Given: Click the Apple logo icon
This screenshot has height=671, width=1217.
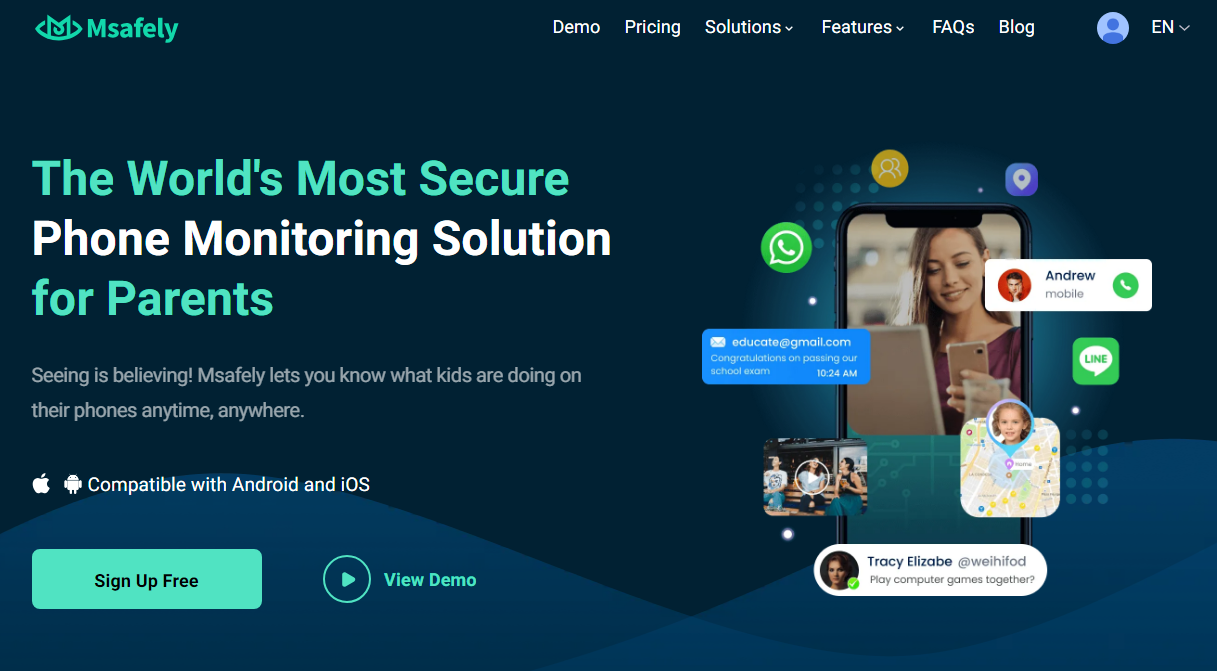Looking at the screenshot, I should 41,484.
